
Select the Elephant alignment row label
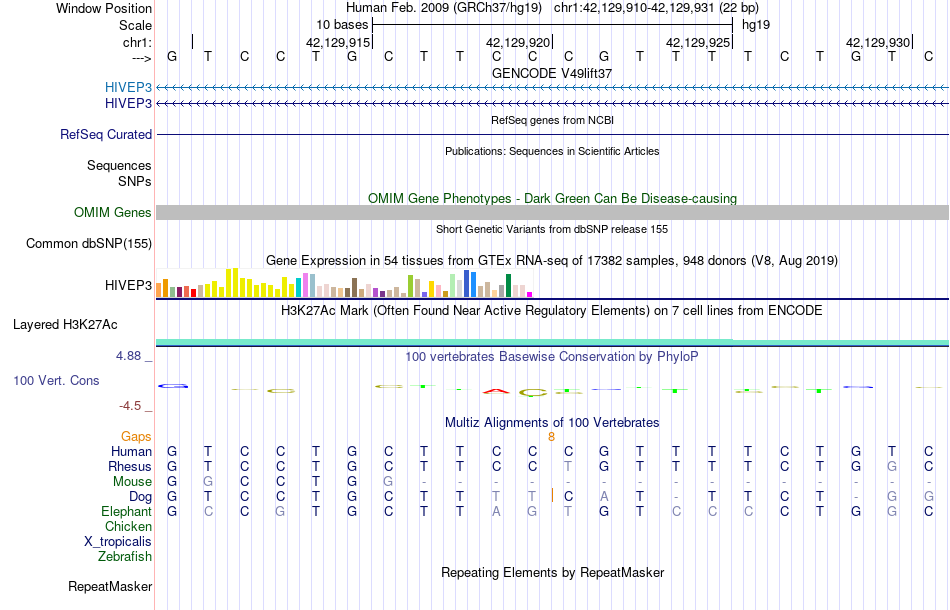126,512
